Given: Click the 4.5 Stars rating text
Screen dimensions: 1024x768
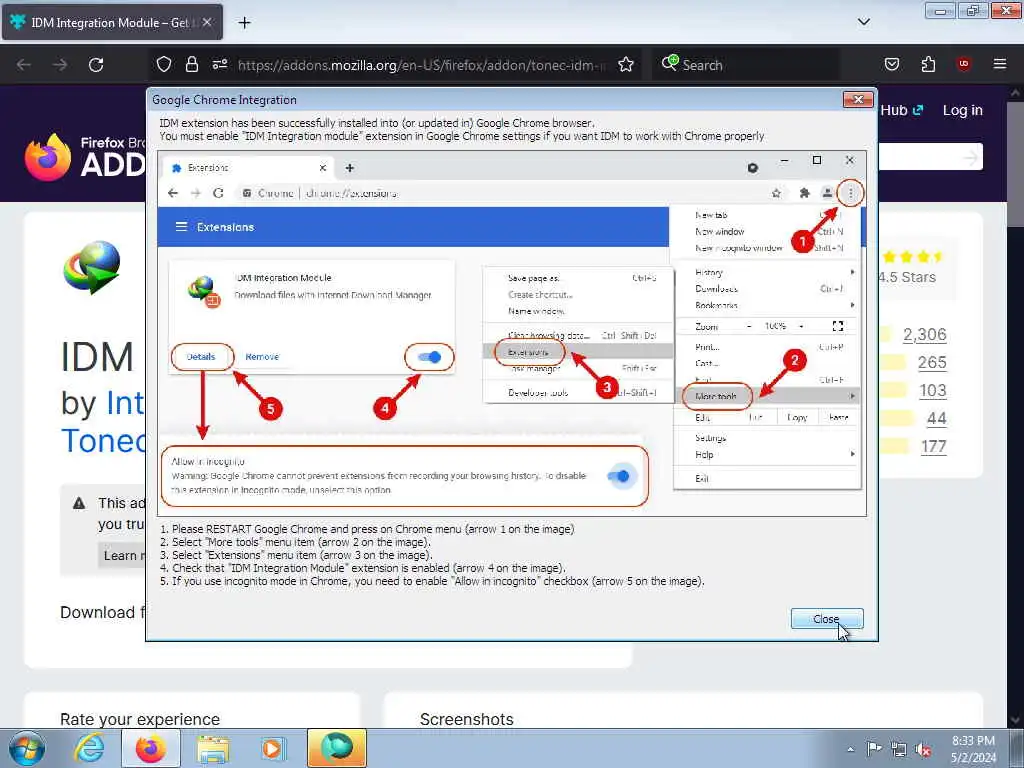Looking at the screenshot, I should 907,277.
